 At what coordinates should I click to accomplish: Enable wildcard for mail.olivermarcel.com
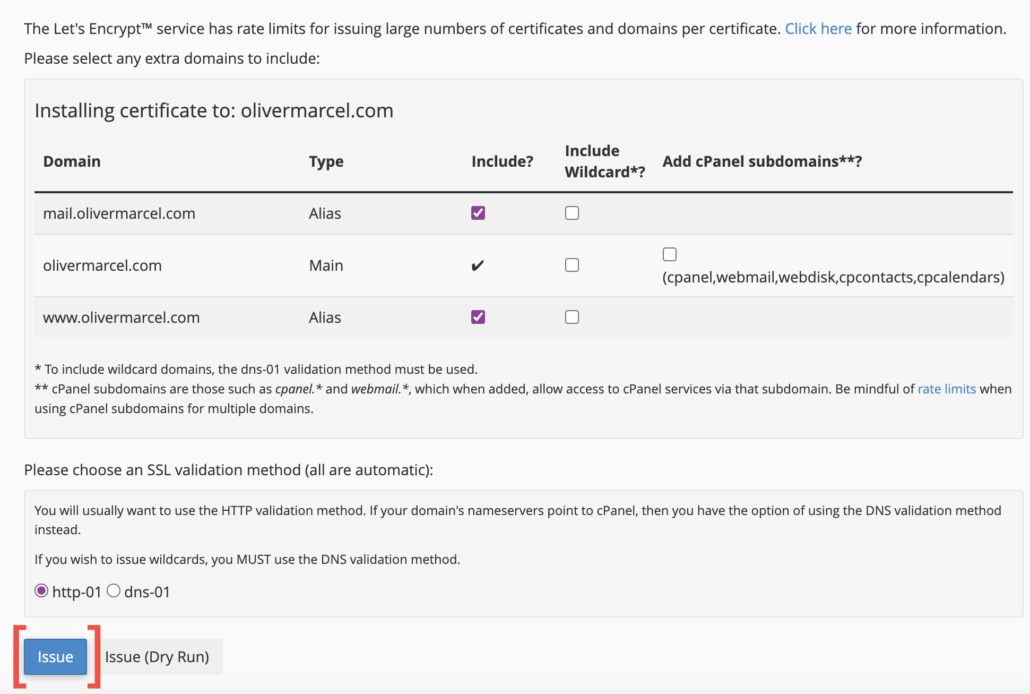(x=572, y=213)
